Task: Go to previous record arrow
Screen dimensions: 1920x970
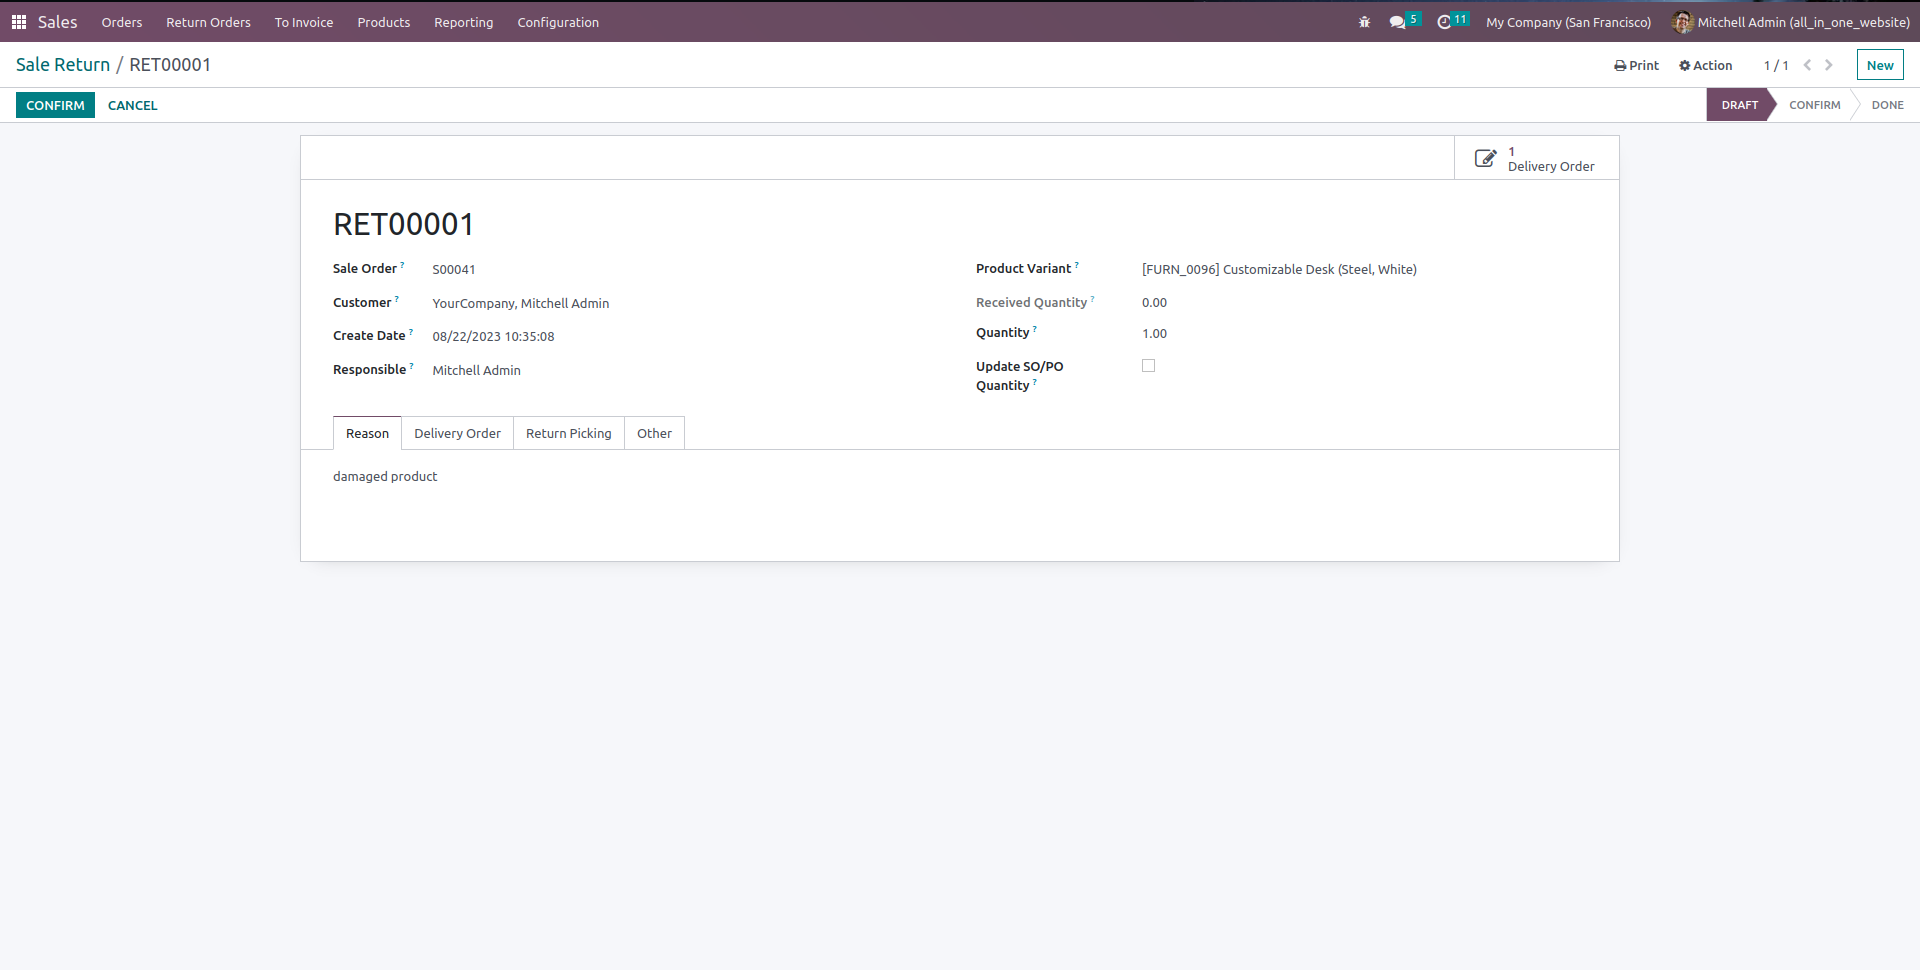Action: (x=1807, y=65)
